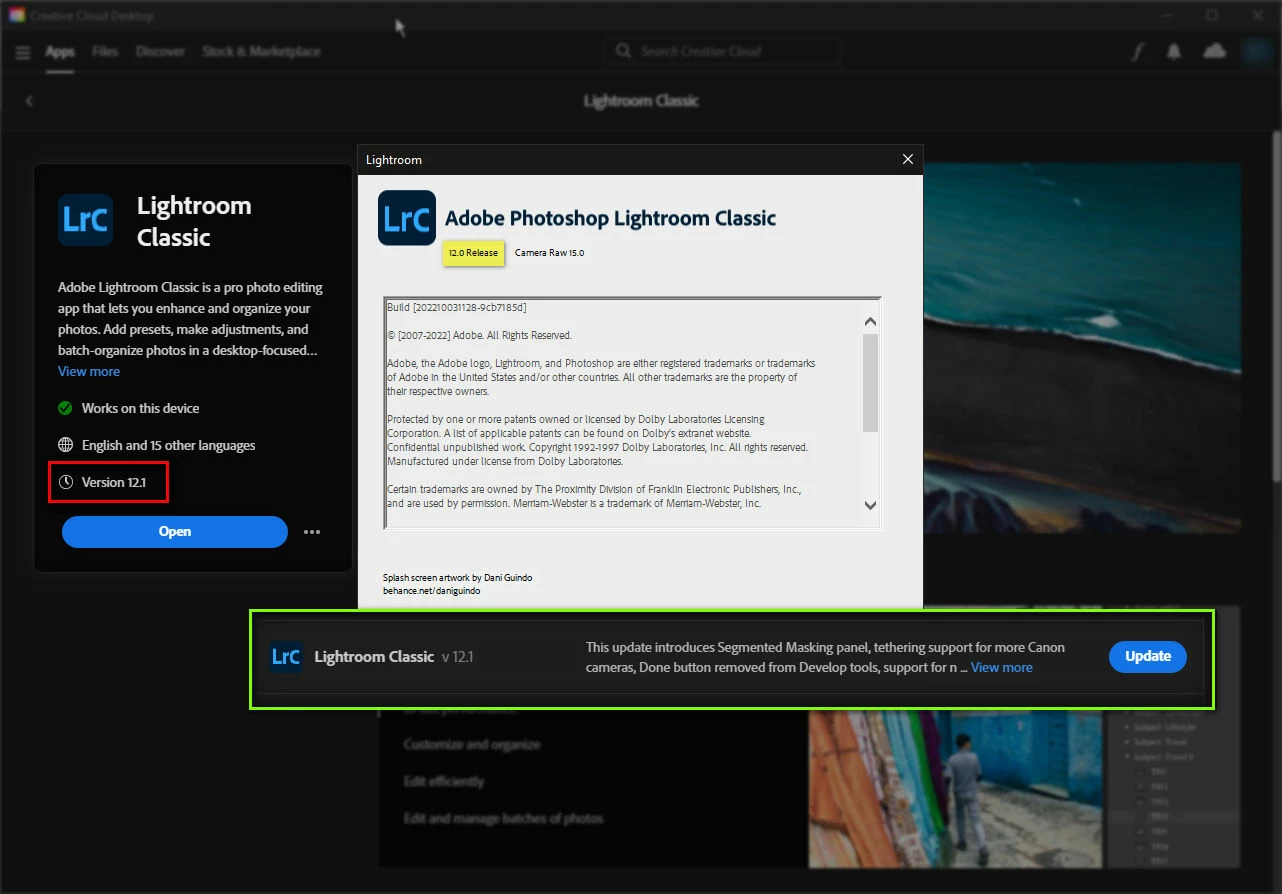Click the ocean shore hero image
Viewport: 1282px width, 894px height.
1082,348
